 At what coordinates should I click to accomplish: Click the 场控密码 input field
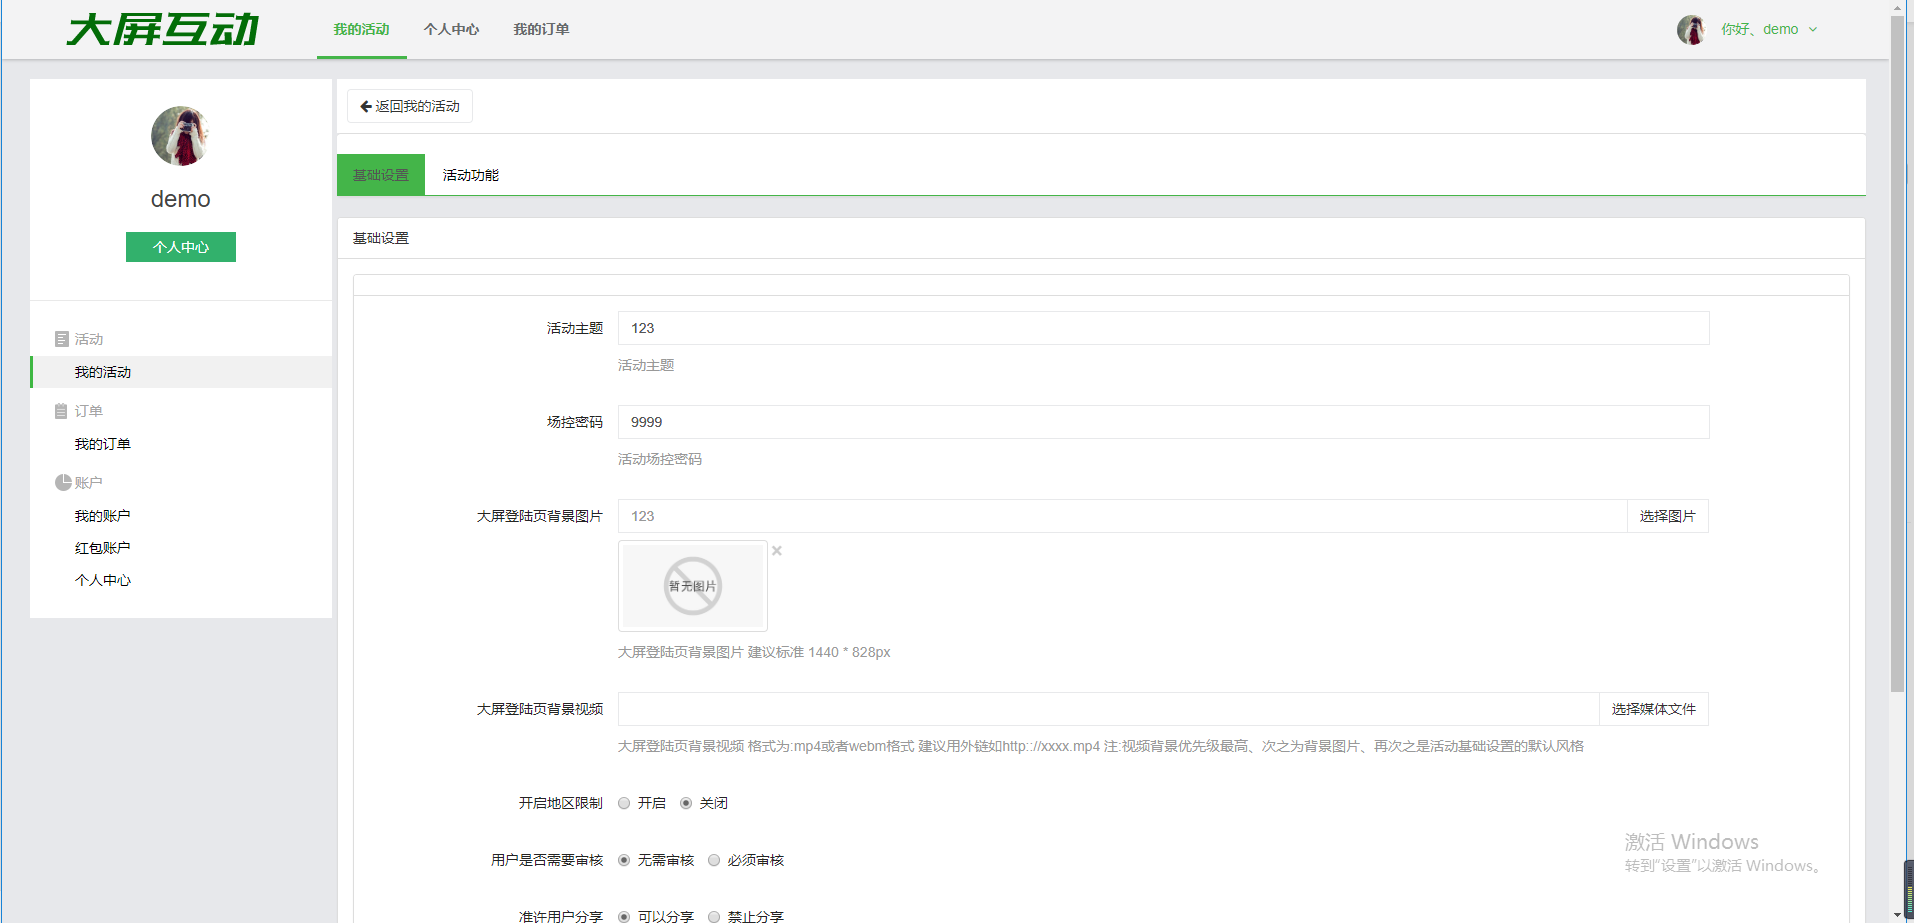1162,422
